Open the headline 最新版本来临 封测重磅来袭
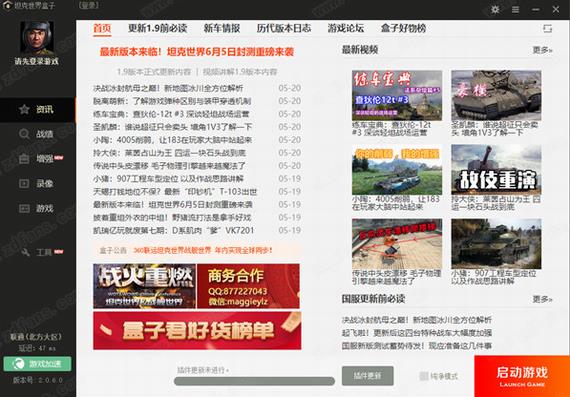This screenshot has height=397, width=570. [197, 52]
